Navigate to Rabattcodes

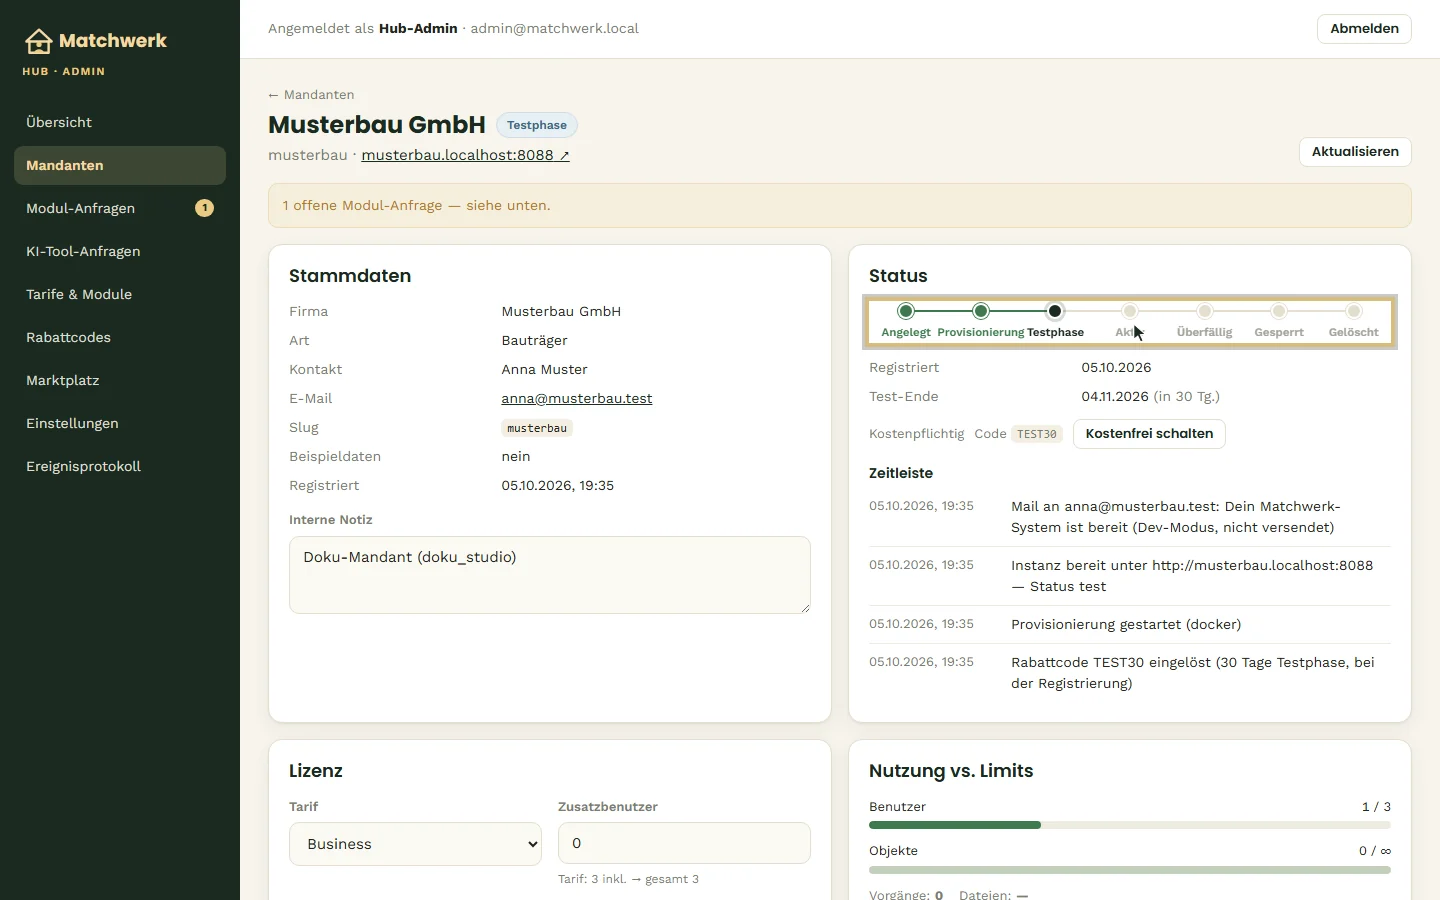coord(120,337)
